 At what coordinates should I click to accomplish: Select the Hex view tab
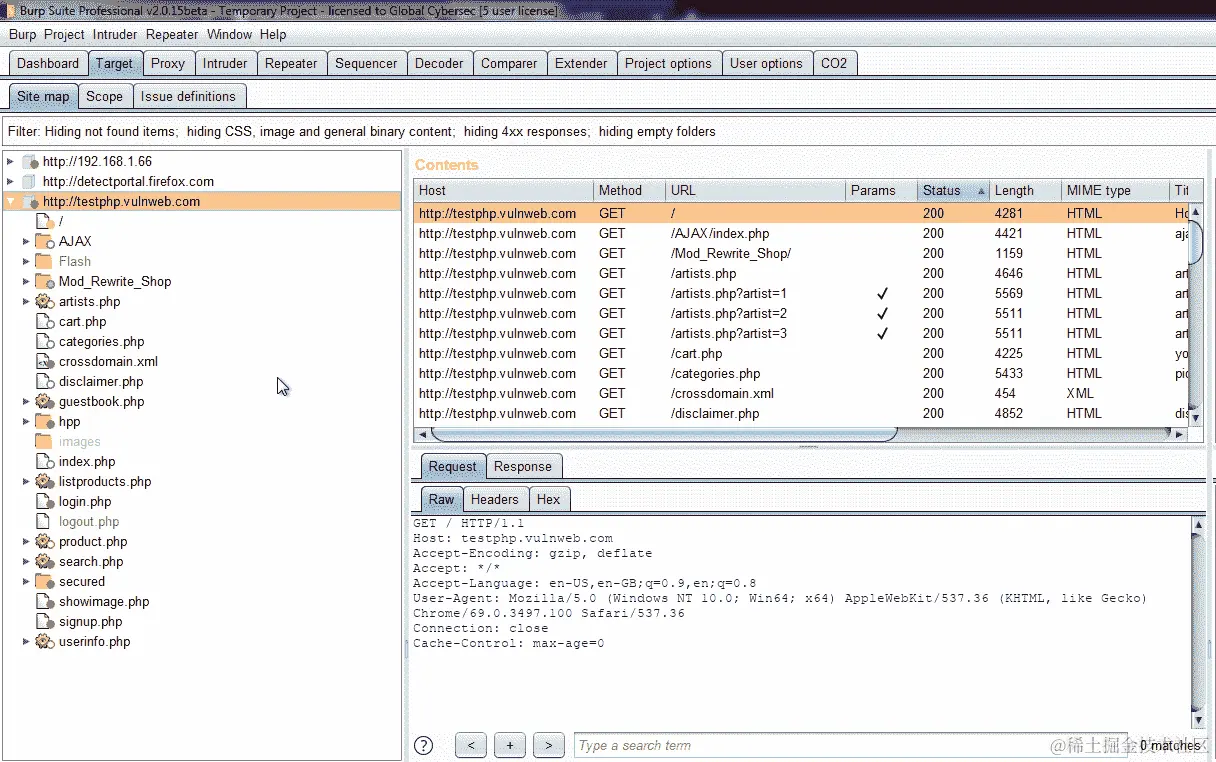point(548,499)
